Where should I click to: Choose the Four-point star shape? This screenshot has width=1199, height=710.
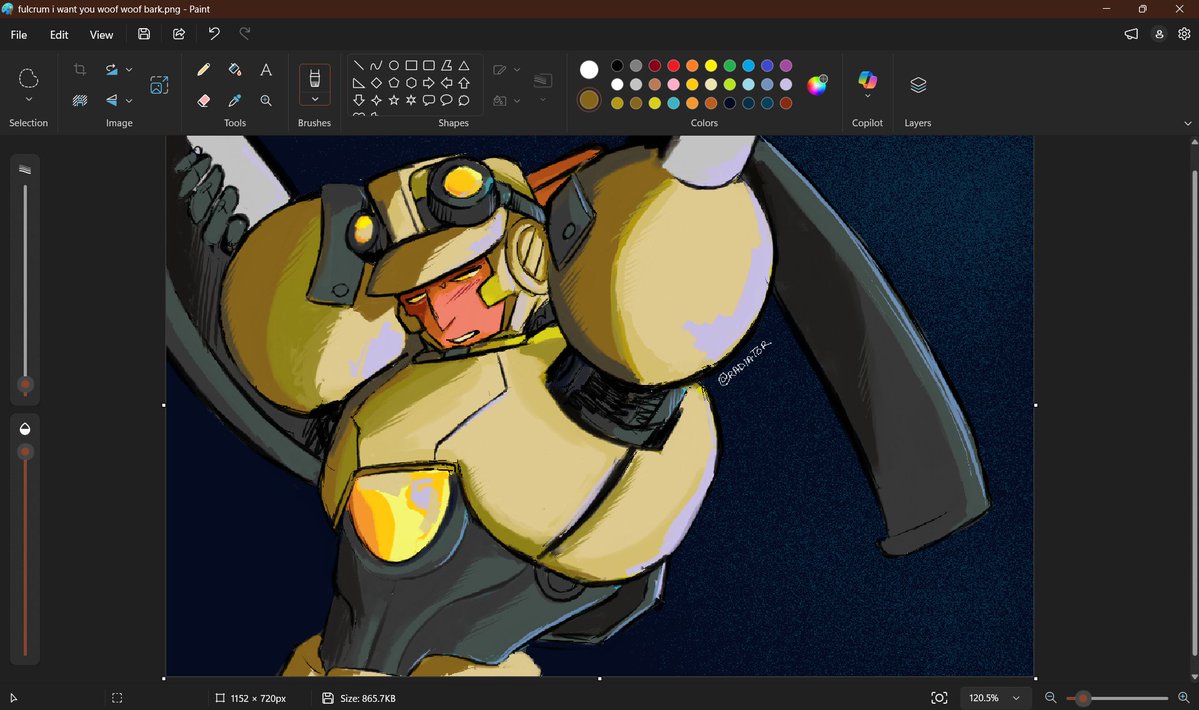(x=376, y=100)
